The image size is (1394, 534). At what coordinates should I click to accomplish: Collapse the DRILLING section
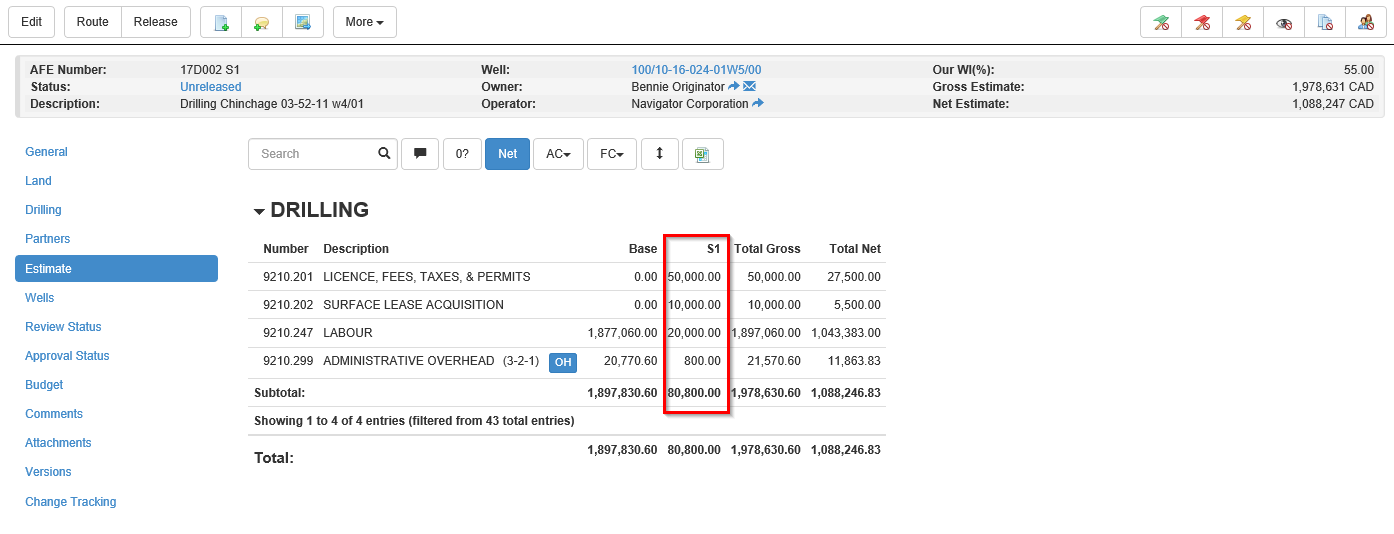[x=260, y=211]
